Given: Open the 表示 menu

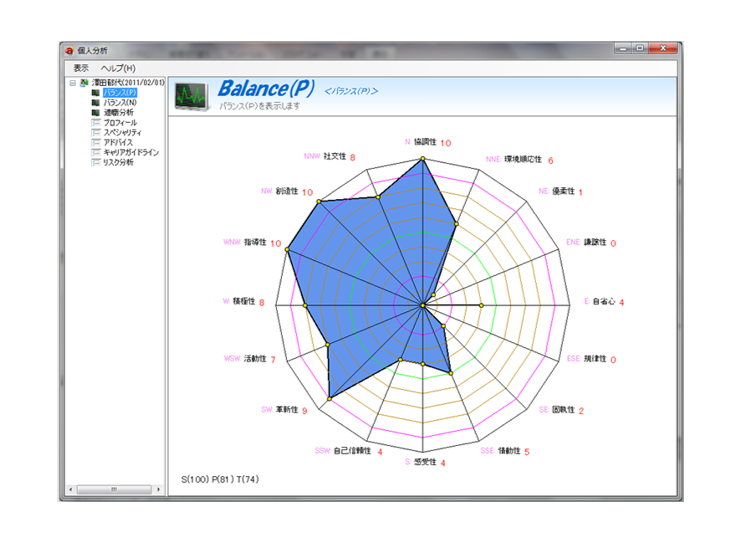Looking at the screenshot, I should [x=81, y=68].
